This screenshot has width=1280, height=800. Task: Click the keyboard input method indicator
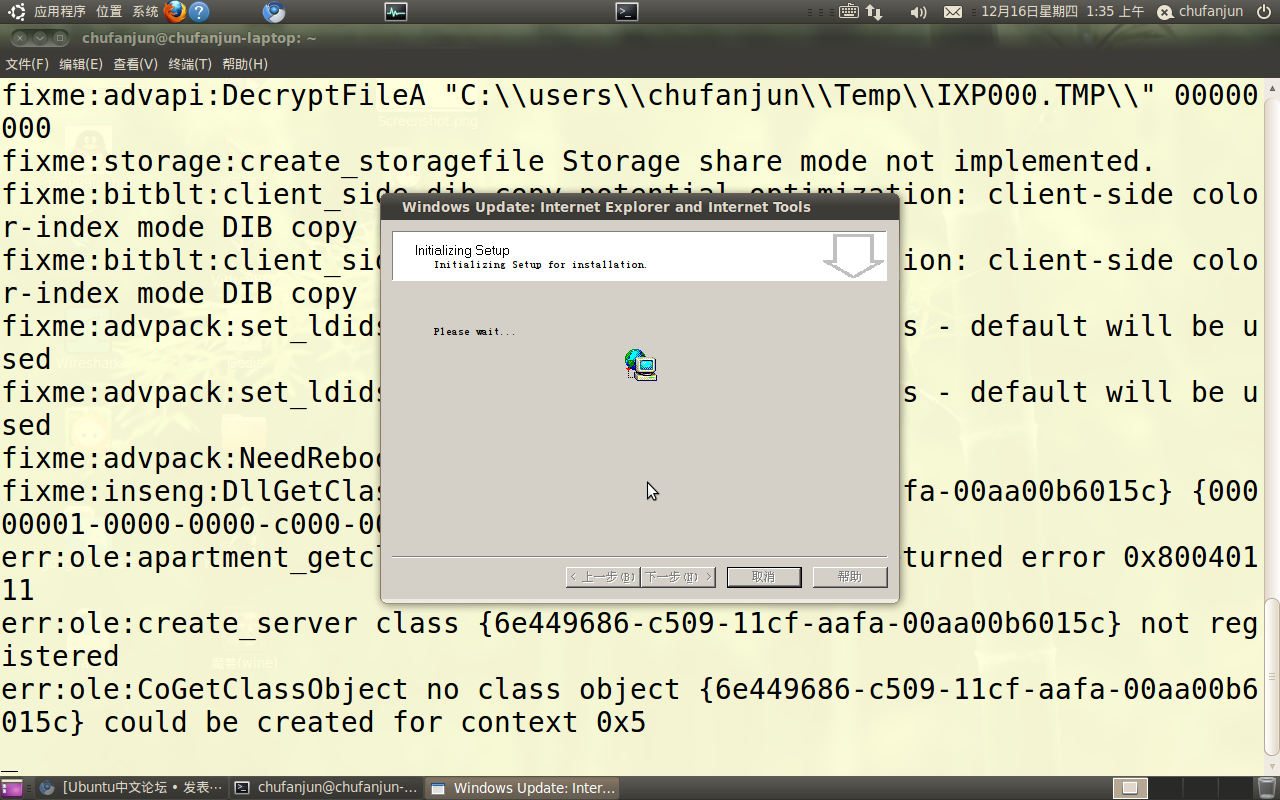(x=849, y=12)
